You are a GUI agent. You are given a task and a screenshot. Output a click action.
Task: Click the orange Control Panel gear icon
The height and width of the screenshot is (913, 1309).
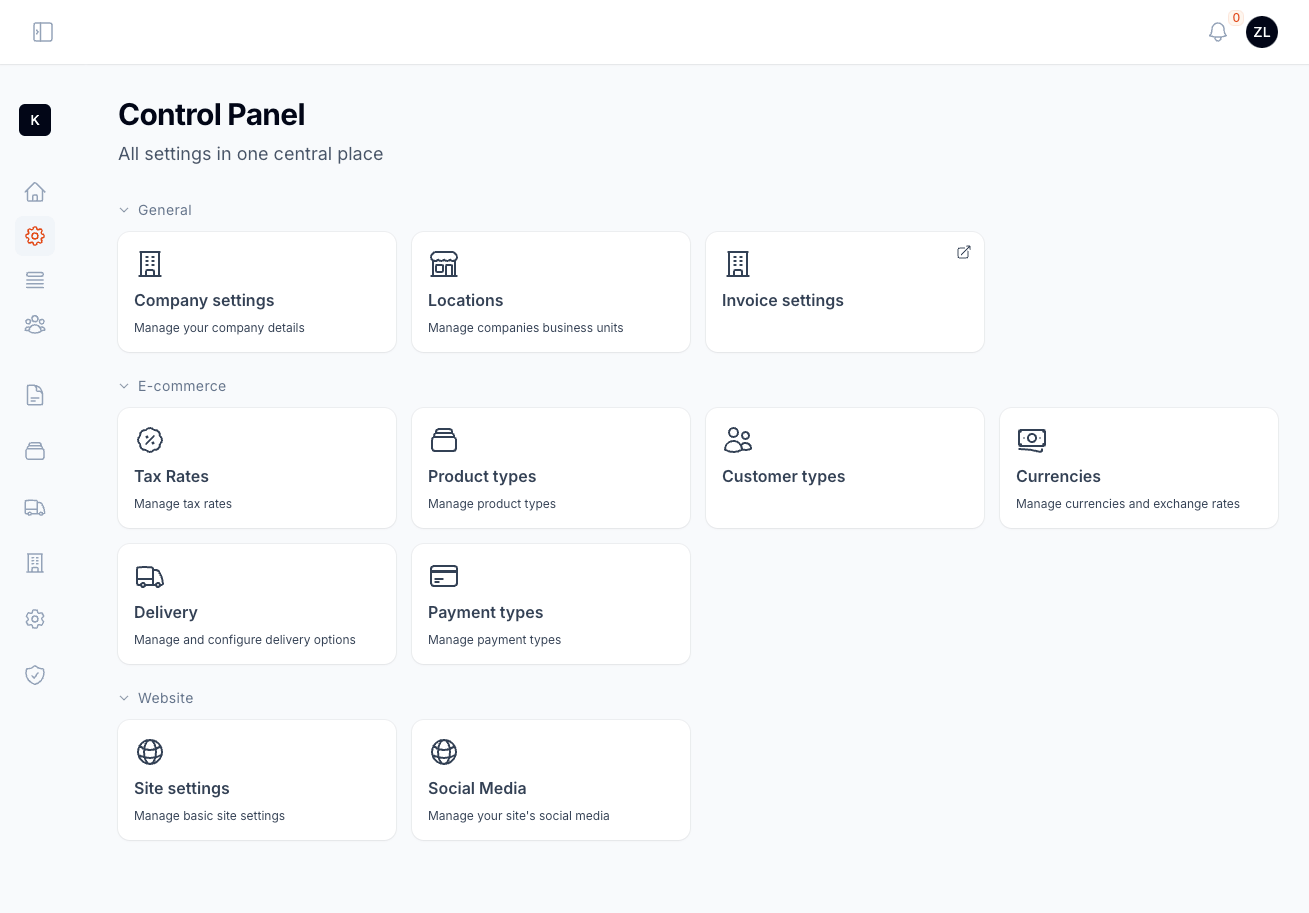pos(35,236)
